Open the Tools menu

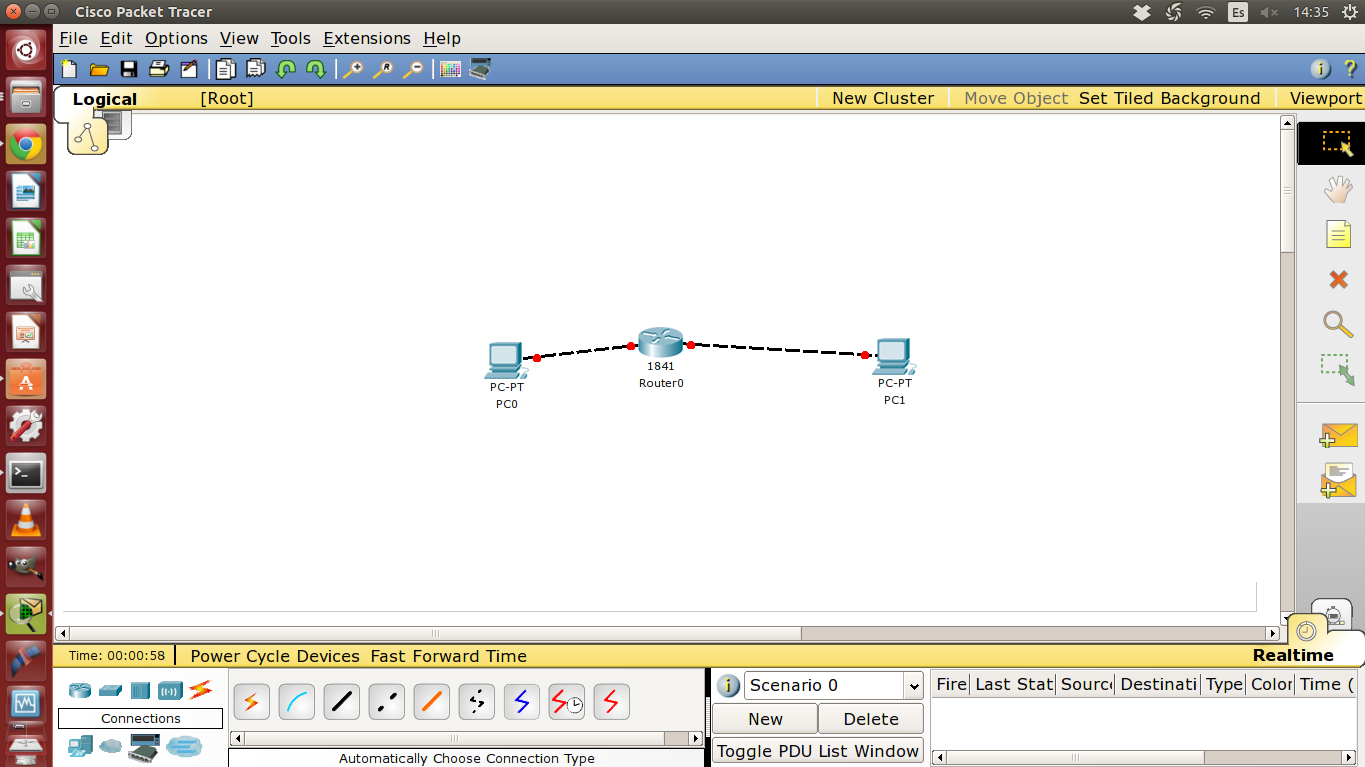(290, 38)
